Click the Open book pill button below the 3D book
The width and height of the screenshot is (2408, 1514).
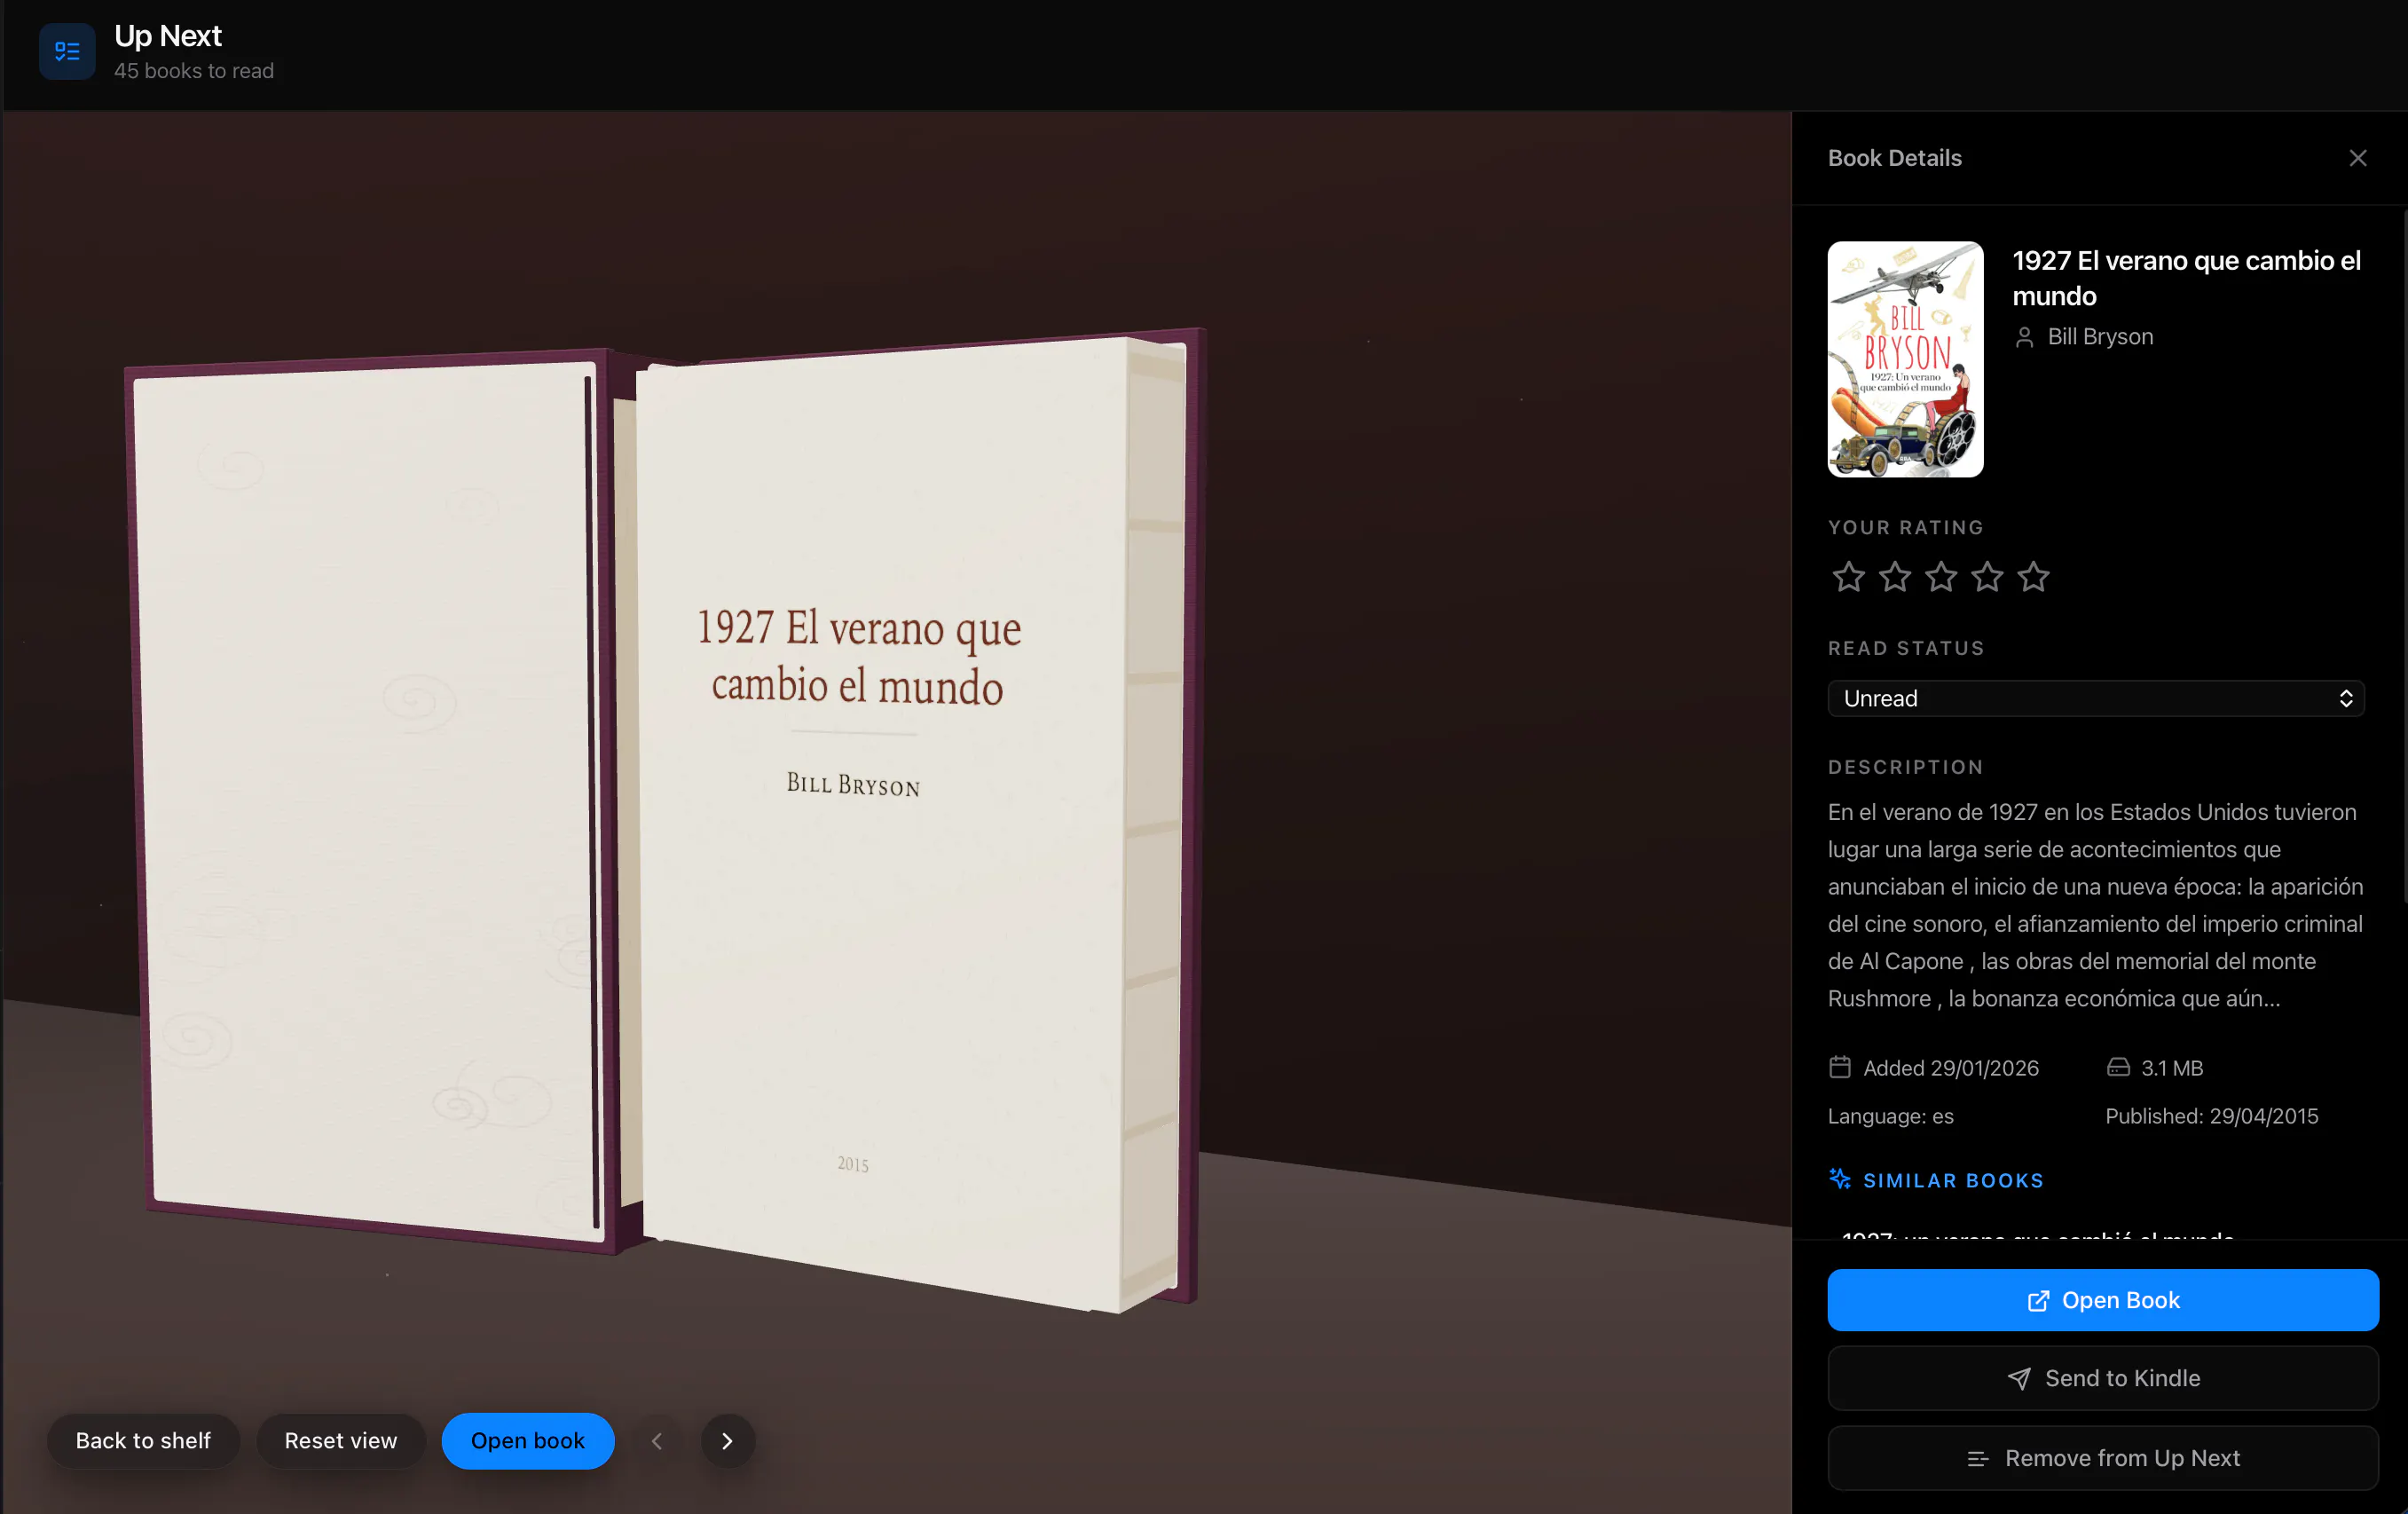tap(527, 1440)
